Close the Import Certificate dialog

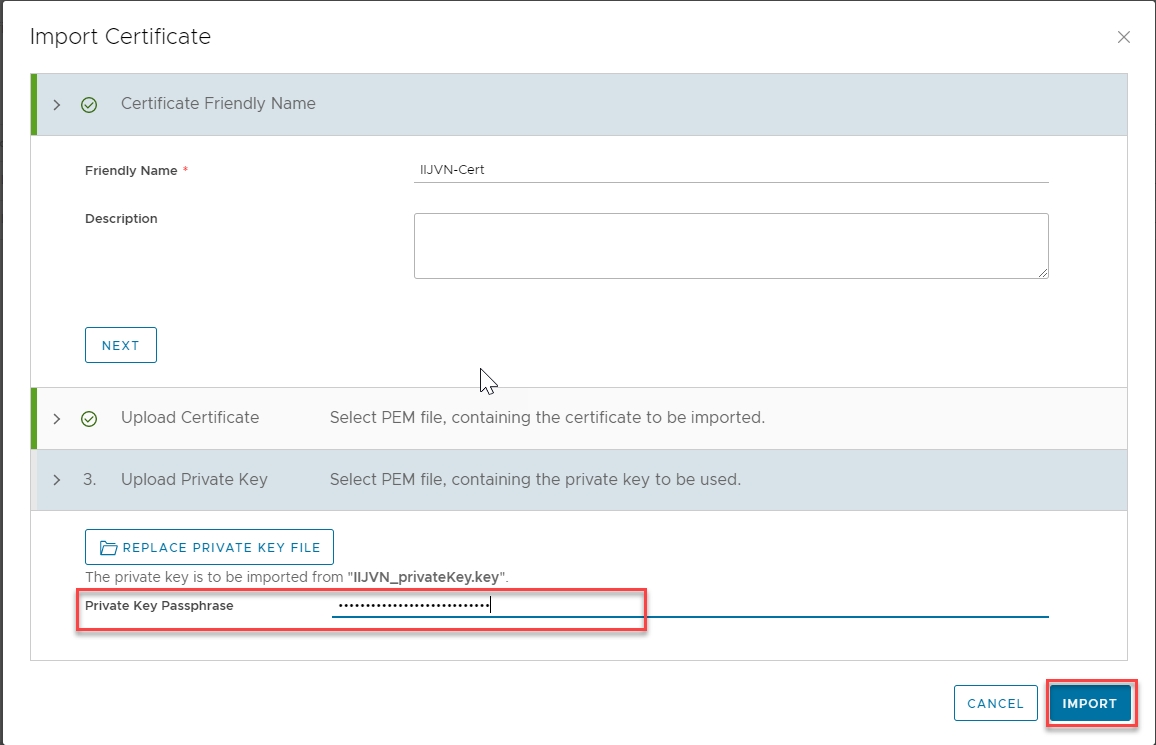tap(1123, 38)
